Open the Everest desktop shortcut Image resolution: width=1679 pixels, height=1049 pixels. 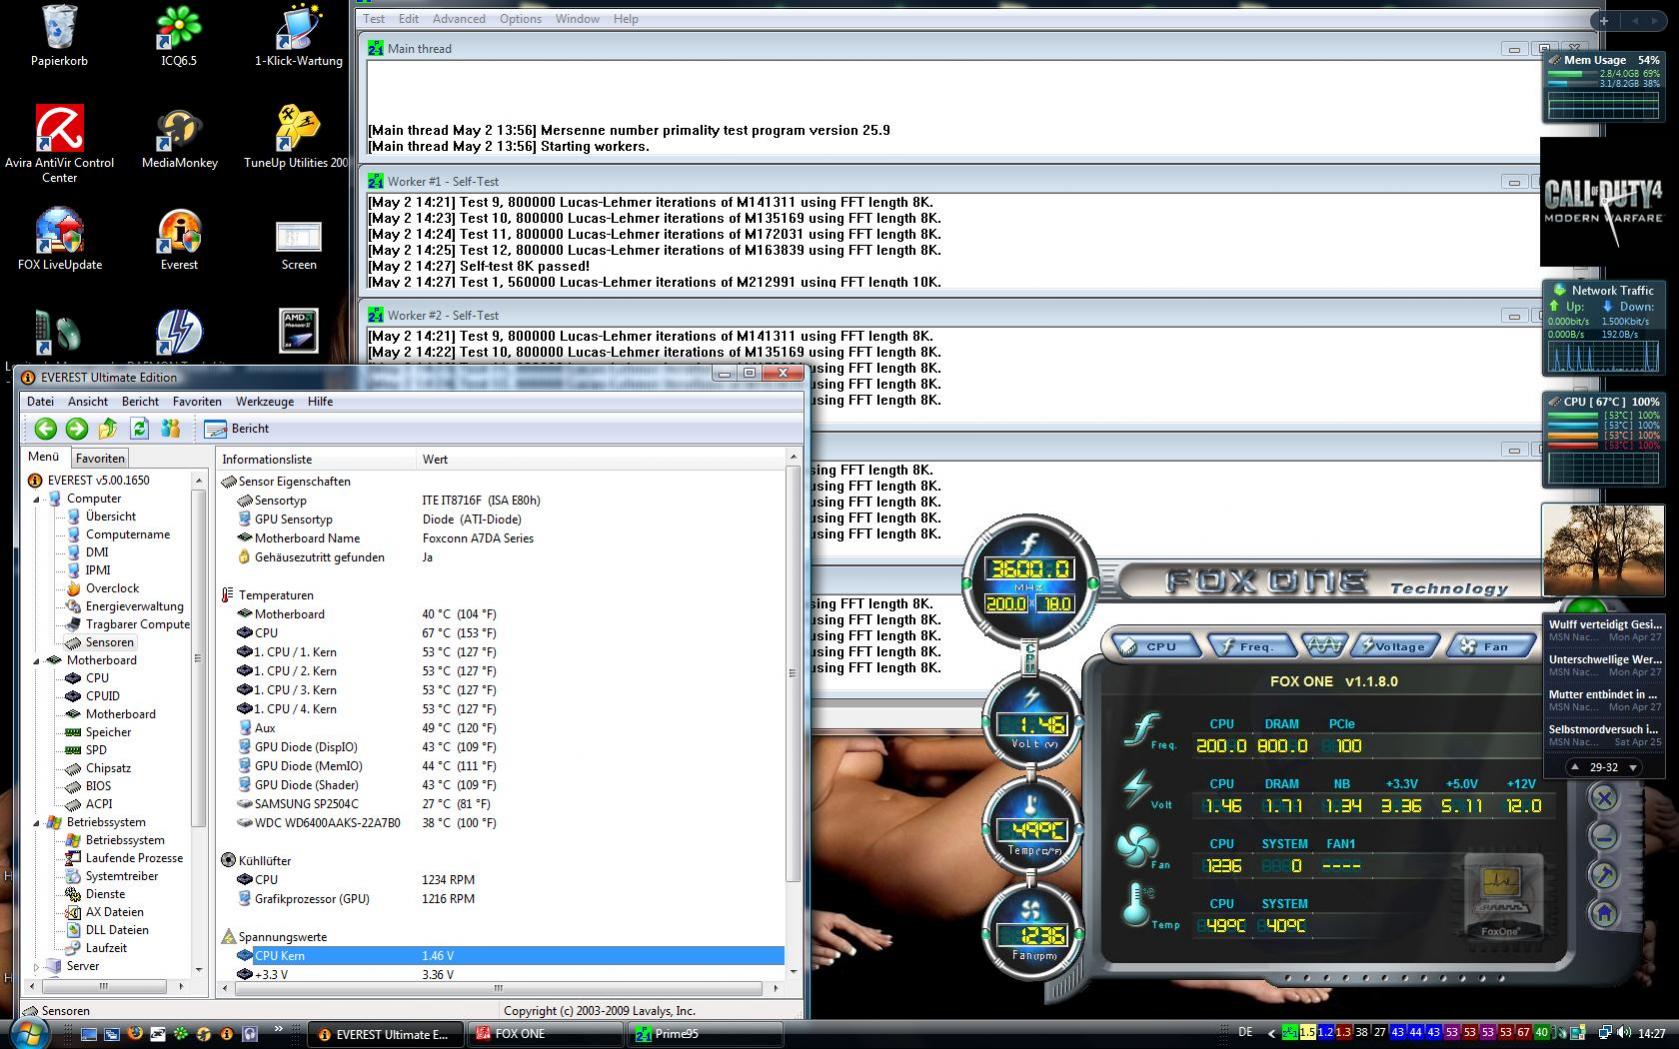[179, 241]
